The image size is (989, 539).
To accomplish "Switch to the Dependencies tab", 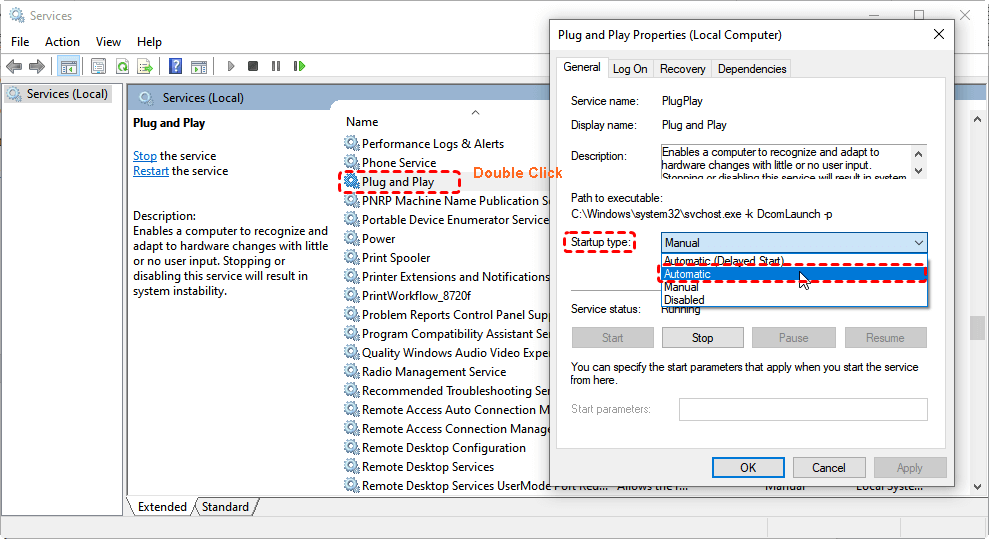I will point(752,69).
